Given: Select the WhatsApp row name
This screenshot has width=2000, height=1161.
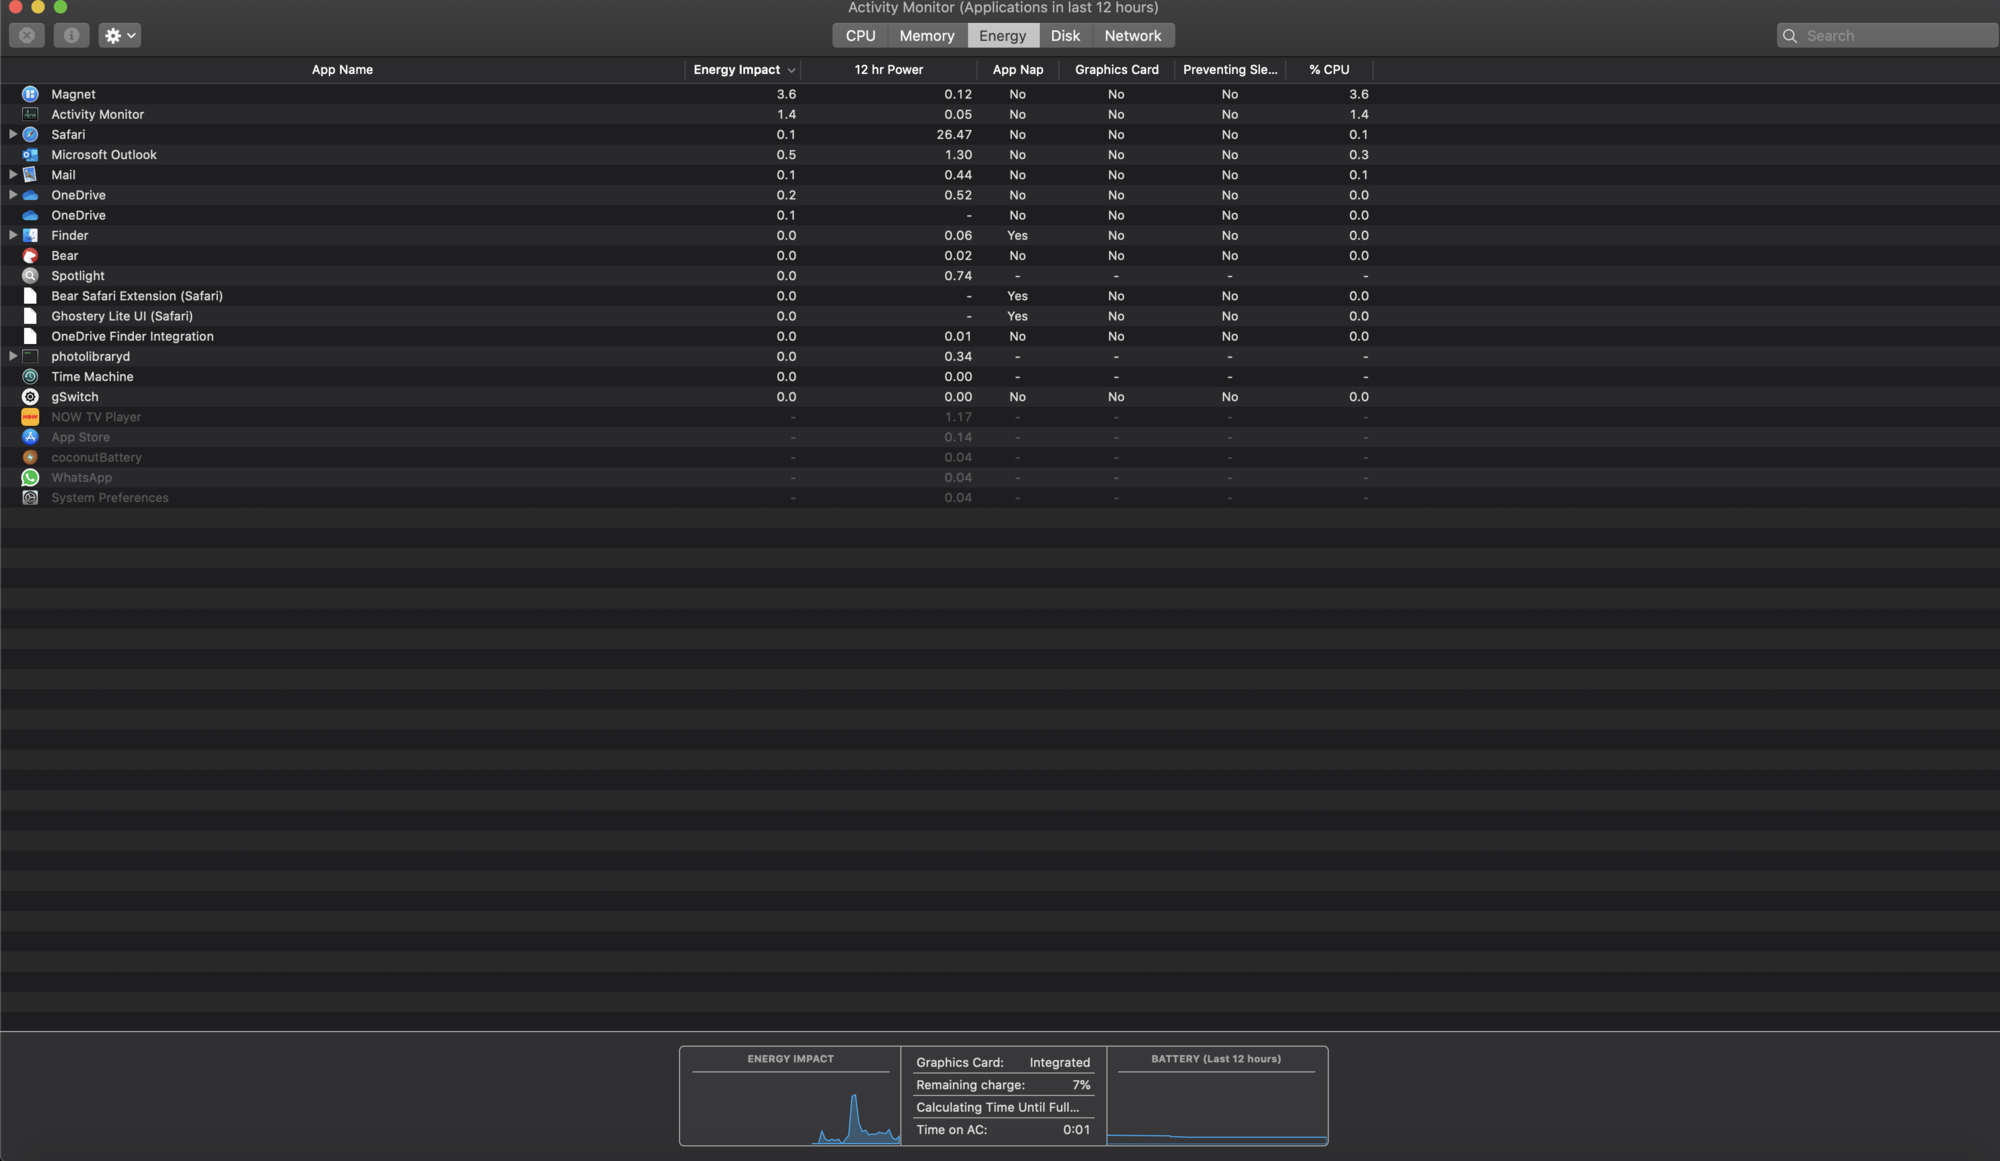Looking at the screenshot, I should tap(81, 478).
